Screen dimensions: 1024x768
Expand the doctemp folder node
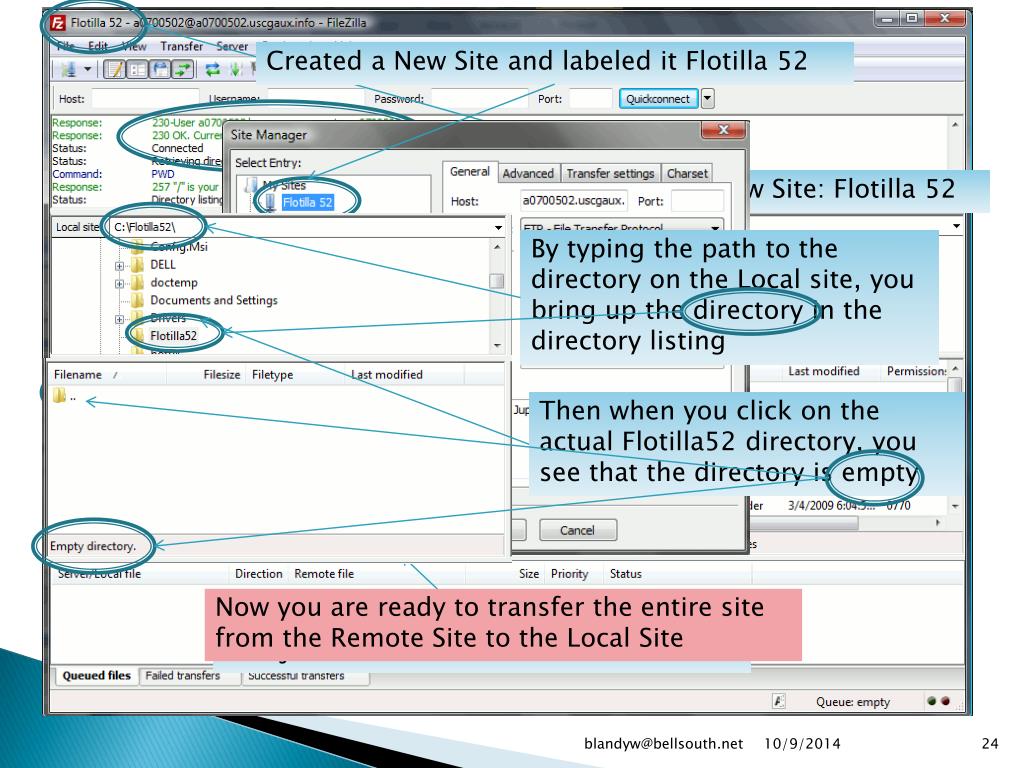coord(119,283)
